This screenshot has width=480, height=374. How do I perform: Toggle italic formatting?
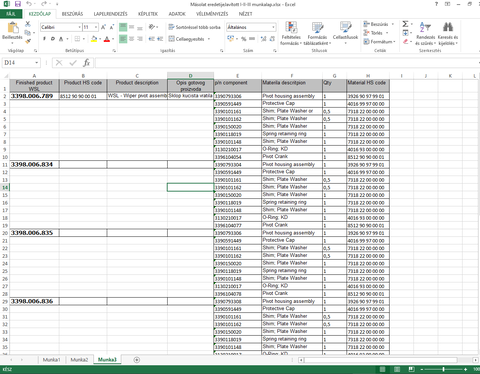(x=53, y=39)
